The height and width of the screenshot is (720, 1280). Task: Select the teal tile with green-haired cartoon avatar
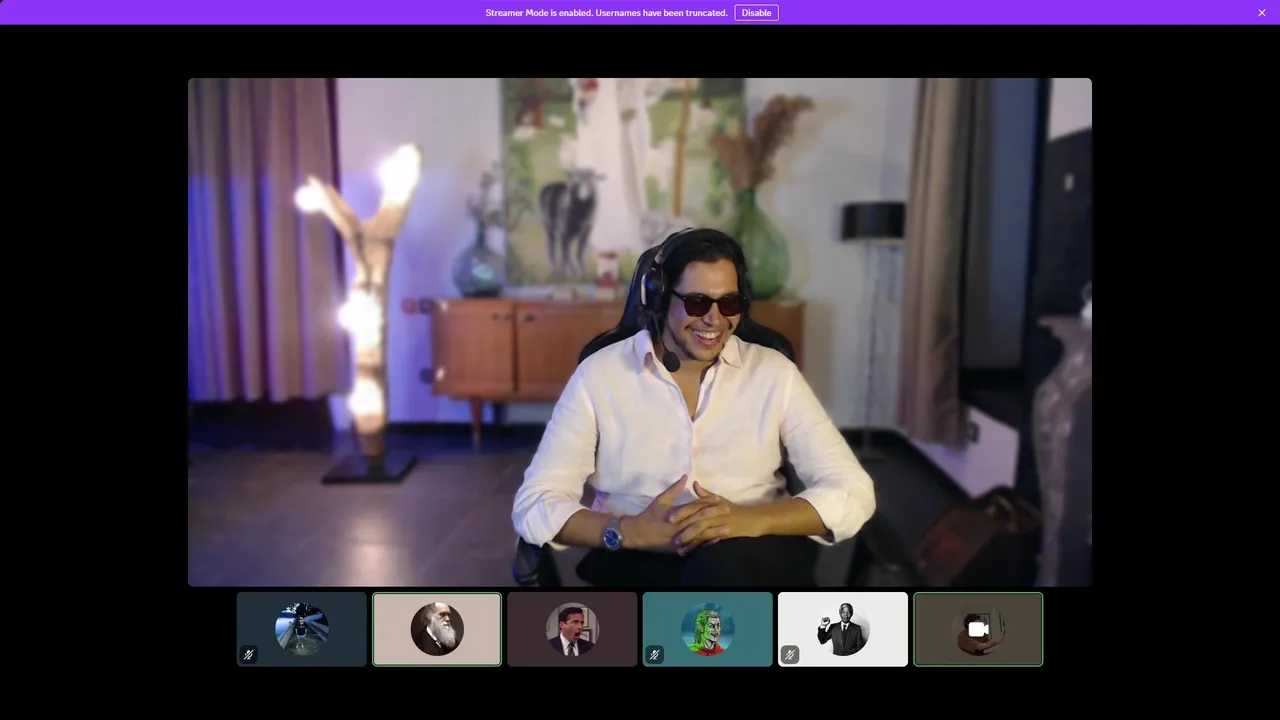(708, 629)
